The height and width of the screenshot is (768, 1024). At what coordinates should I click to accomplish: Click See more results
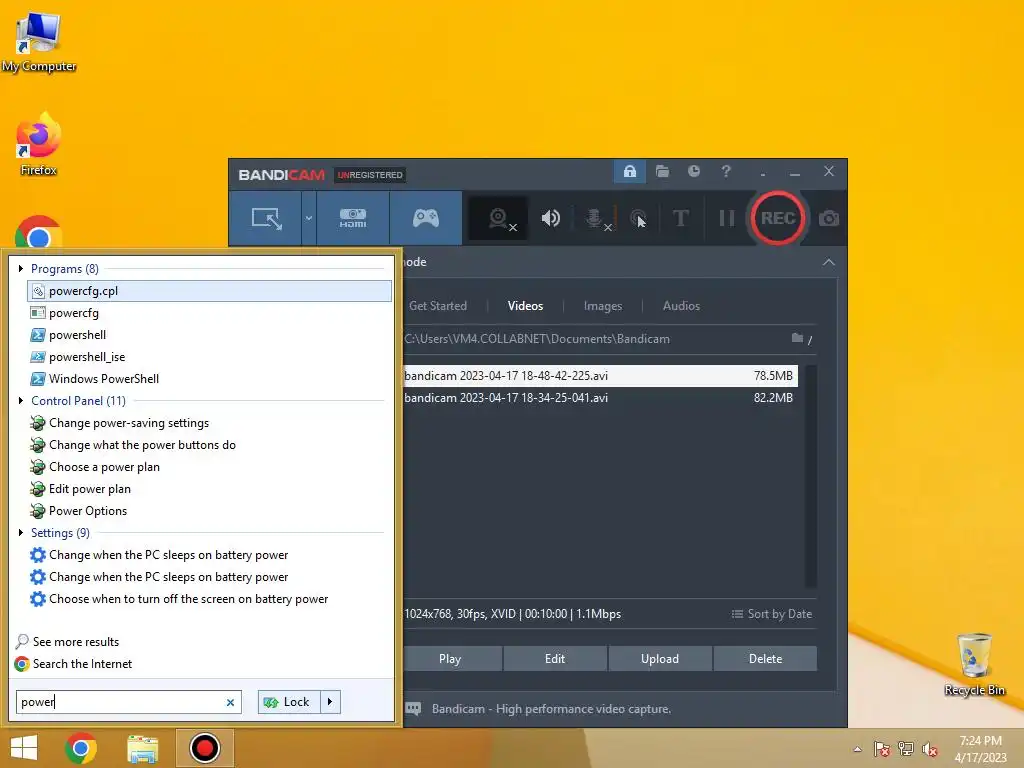click(67, 642)
